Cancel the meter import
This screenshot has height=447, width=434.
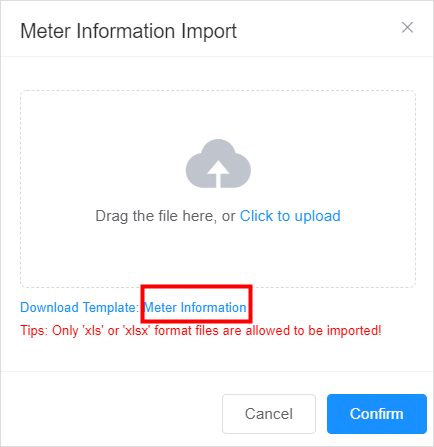(x=269, y=414)
